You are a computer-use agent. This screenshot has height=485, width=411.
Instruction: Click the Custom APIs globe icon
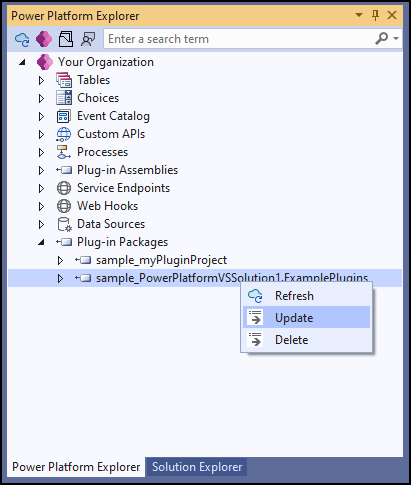click(63, 134)
